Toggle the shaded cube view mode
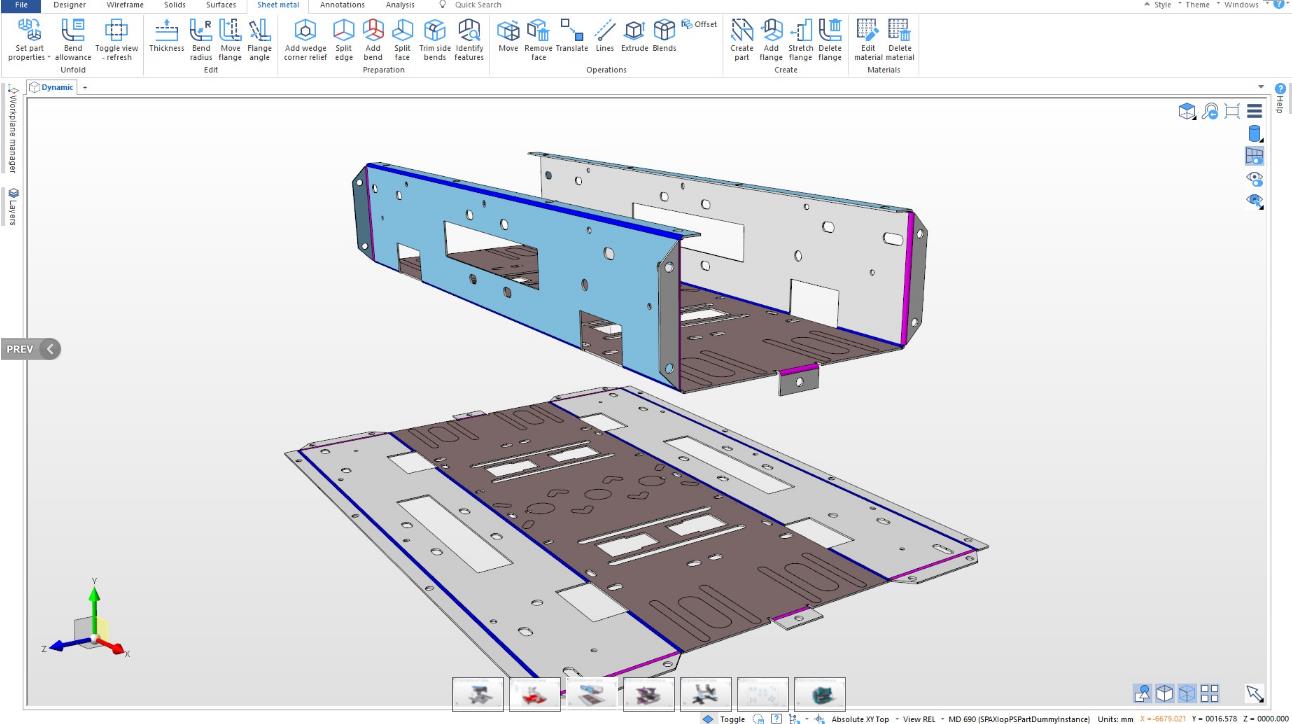 pos(1186,693)
